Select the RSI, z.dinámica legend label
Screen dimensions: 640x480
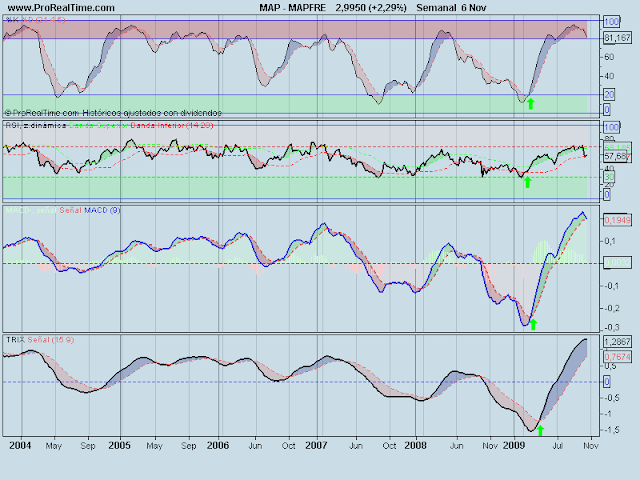[x=36, y=125]
